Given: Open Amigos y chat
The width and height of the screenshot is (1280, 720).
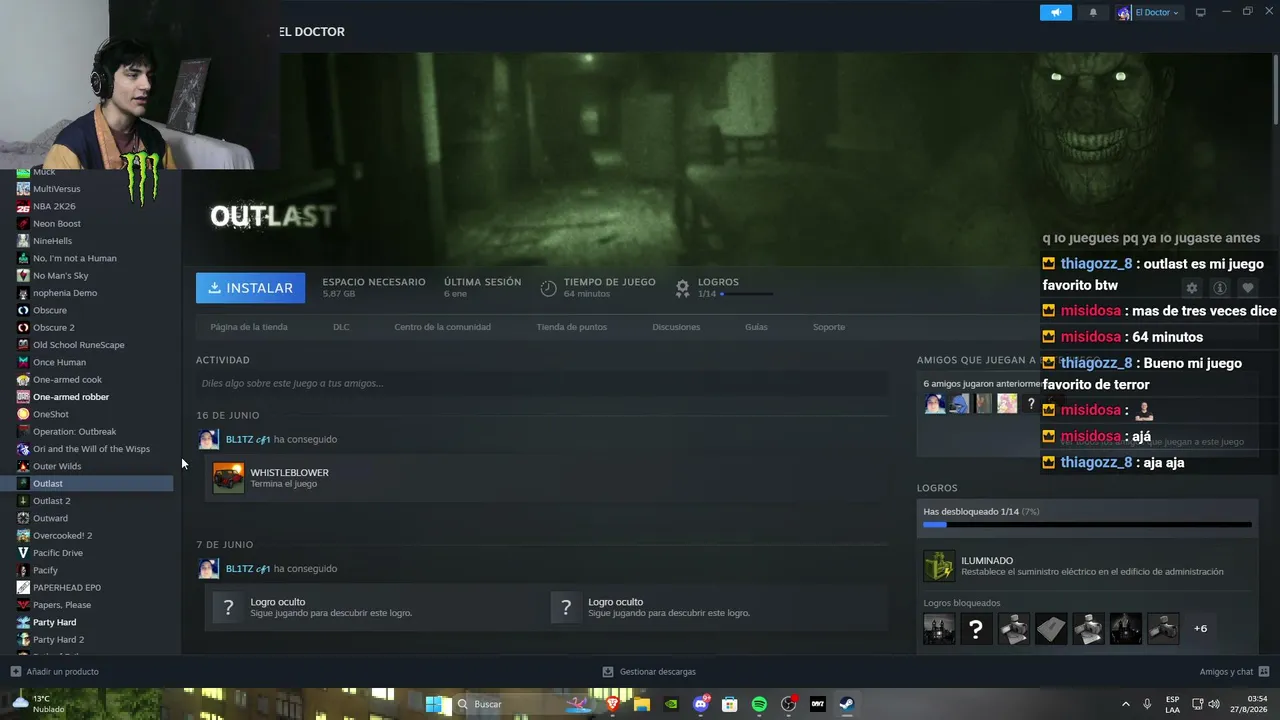Looking at the screenshot, I should (x=1235, y=672).
